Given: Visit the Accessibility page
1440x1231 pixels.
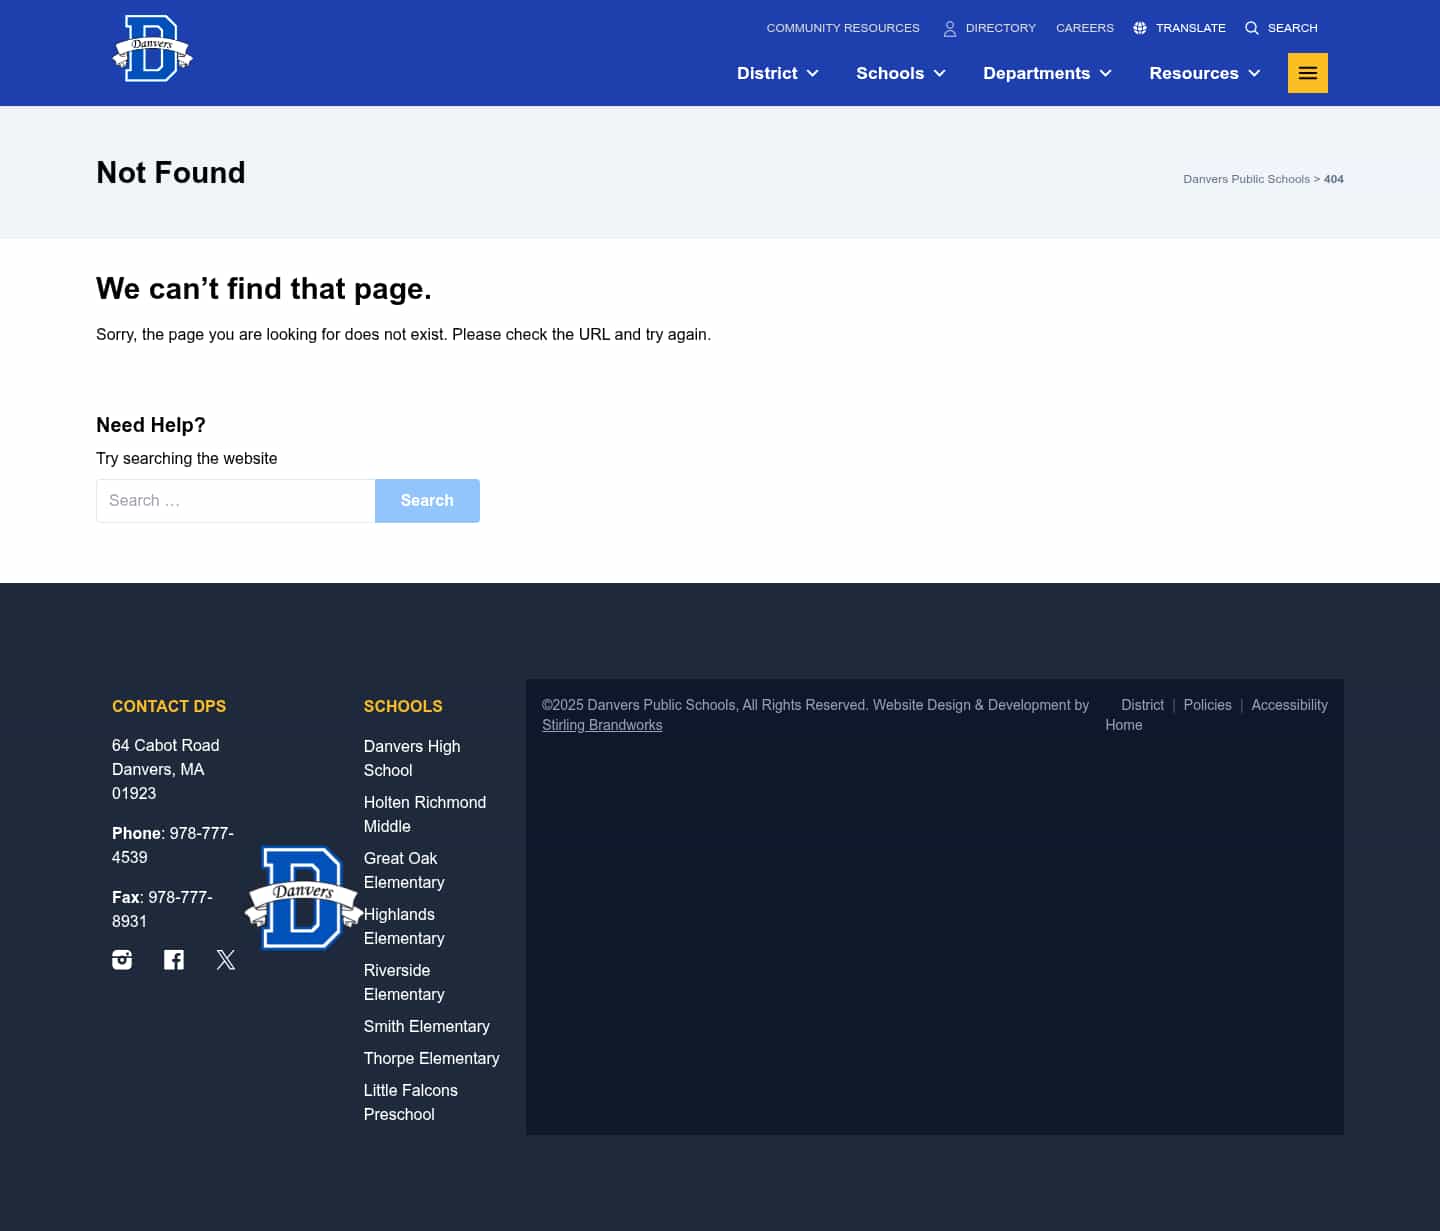Looking at the screenshot, I should pyautogui.click(x=1289, y=705).
